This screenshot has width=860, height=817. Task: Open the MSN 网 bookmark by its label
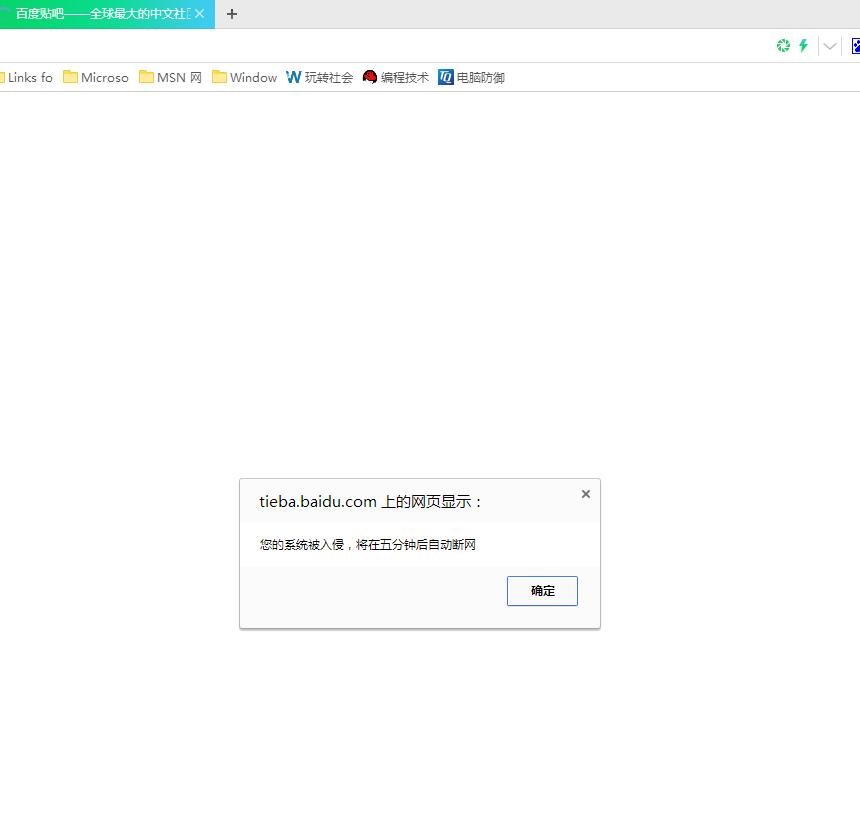[x=178, y=77]
